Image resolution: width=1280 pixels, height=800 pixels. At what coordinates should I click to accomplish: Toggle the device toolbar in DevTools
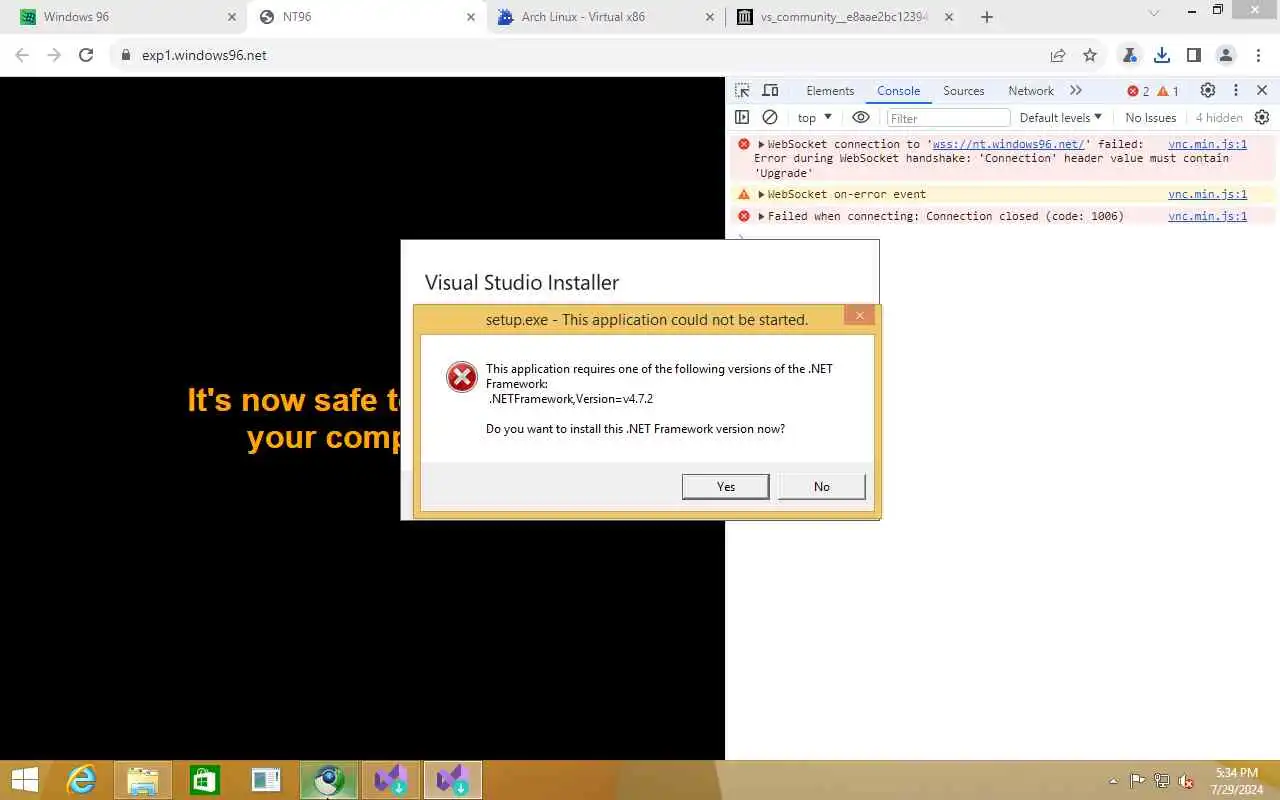770,90
